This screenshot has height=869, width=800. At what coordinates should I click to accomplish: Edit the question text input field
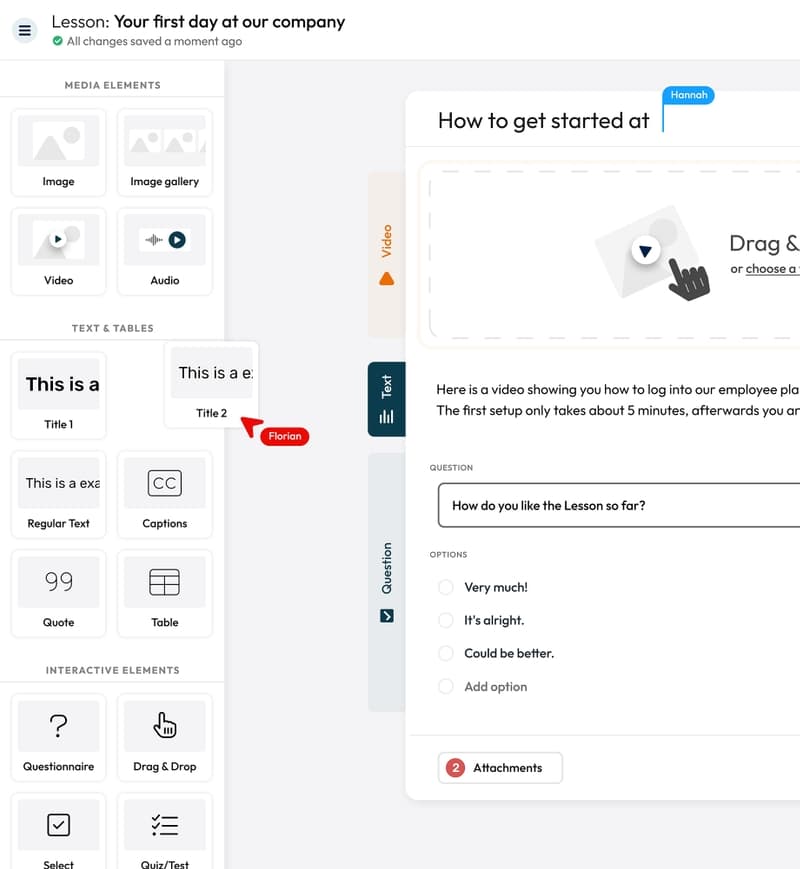pyautogui.click(x=620, y=505)
